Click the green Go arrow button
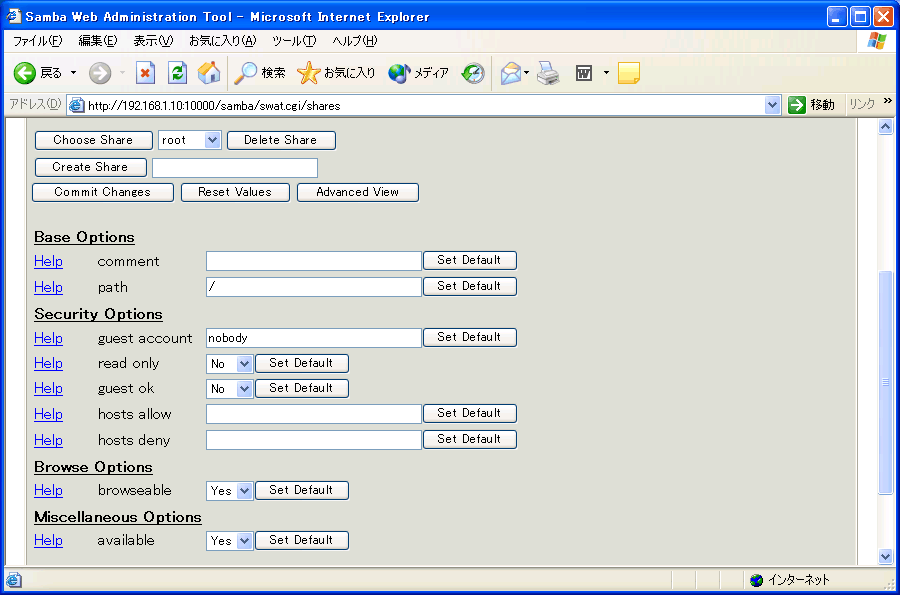Viewport: 900px width, 595px height. coord(797,105)
